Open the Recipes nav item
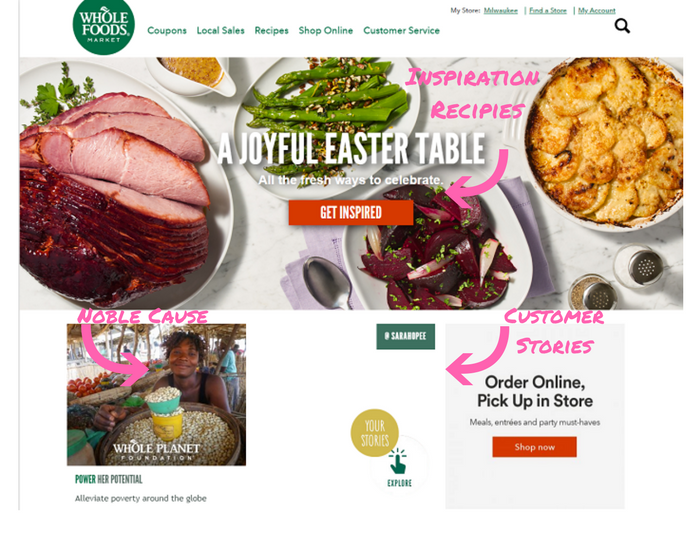Image resolution: width=700 pixels, height=537 pixels. click(271, 30)
